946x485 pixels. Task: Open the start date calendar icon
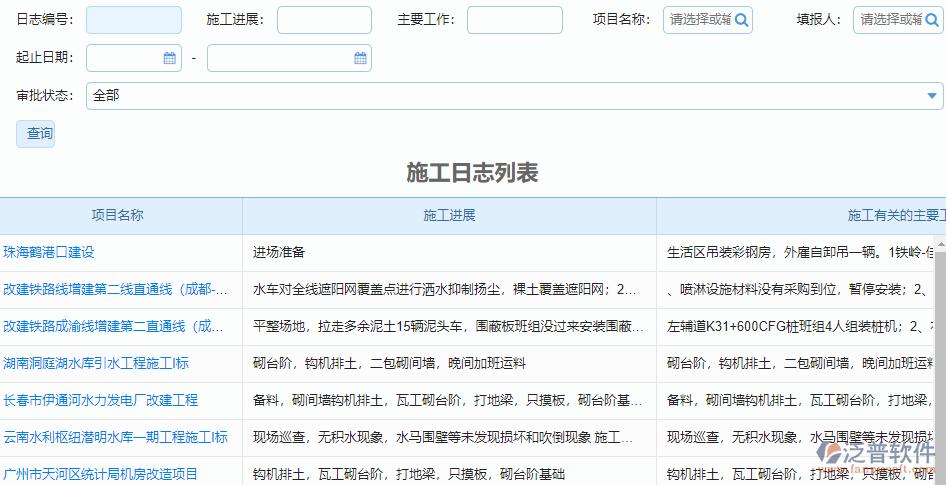[x=170, y=58]
